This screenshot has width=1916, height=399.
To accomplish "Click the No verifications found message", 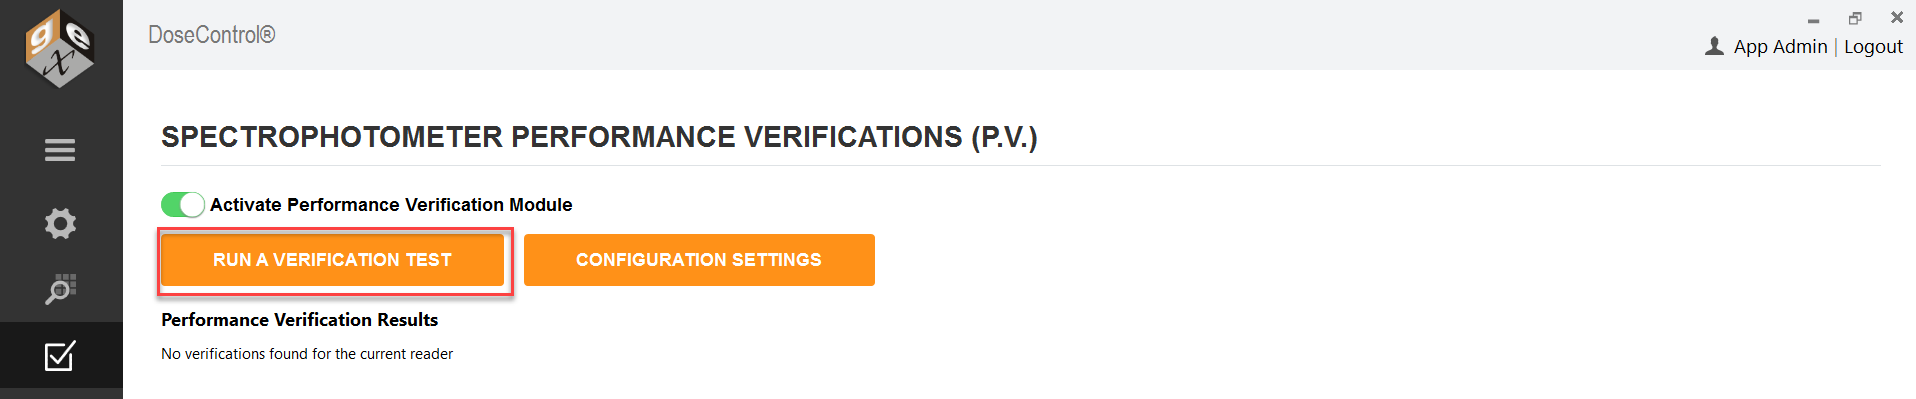I will pyautogui.click(x=307, y=354).
